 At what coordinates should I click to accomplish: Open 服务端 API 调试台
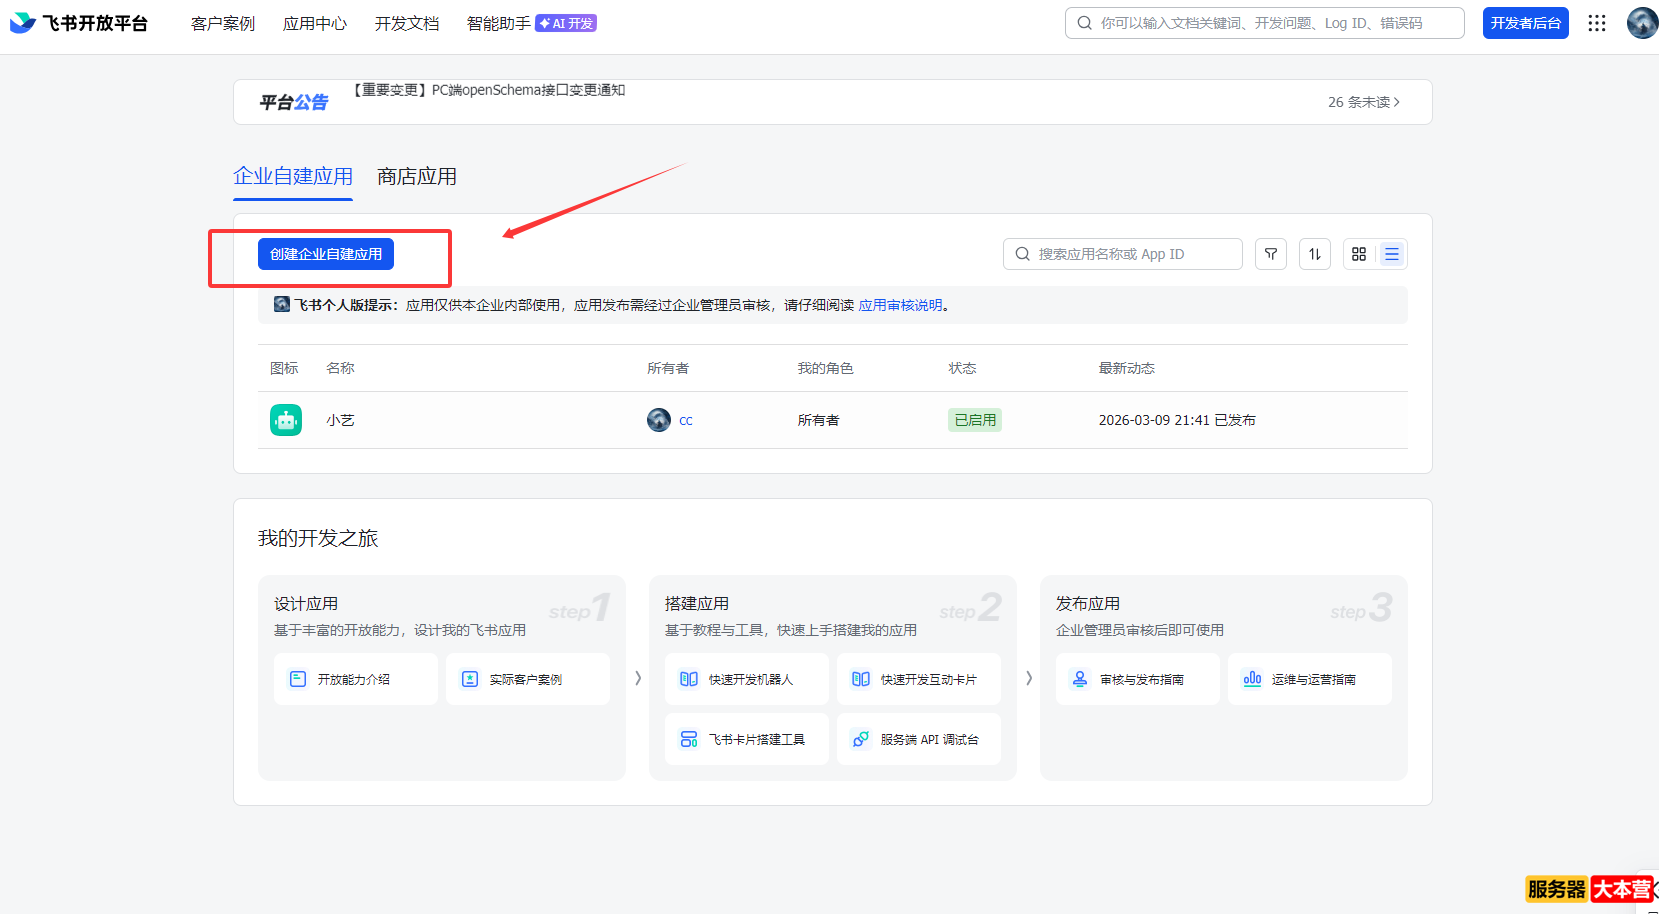tap(919, 739)
